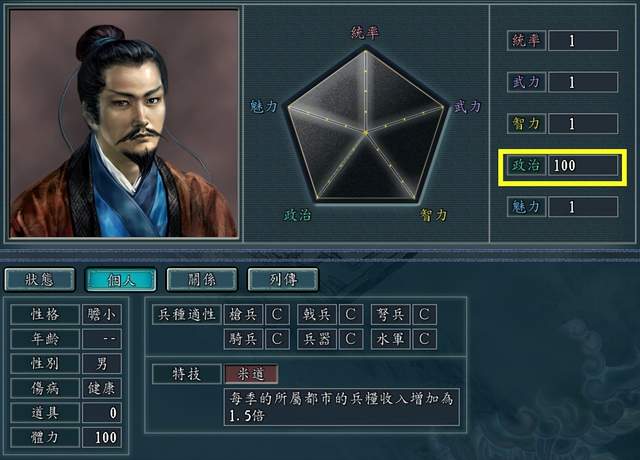Change the 槍兵 aptitude grade C
The height and width of the screenshot is (460, 640).
(x=277, y=314)
